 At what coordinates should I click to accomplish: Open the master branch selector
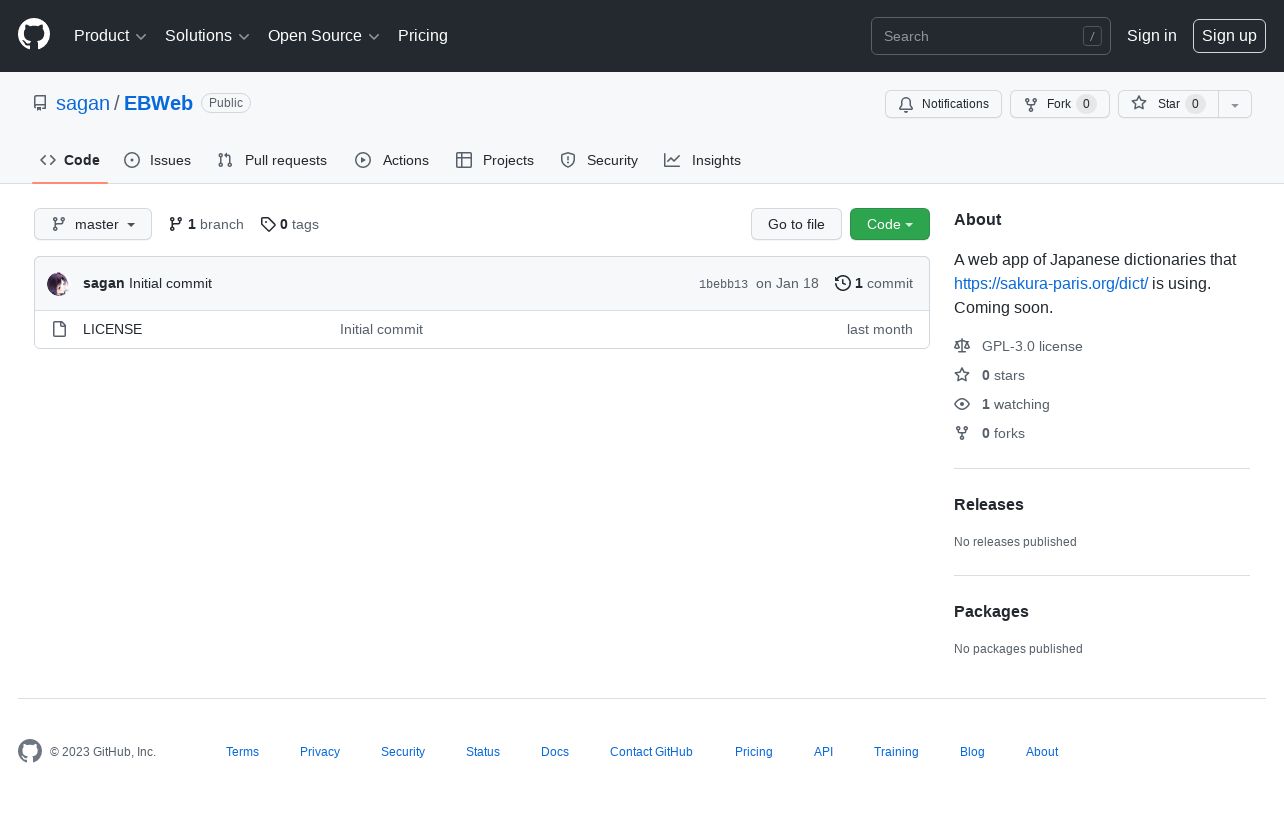click(x=93, y=224)
